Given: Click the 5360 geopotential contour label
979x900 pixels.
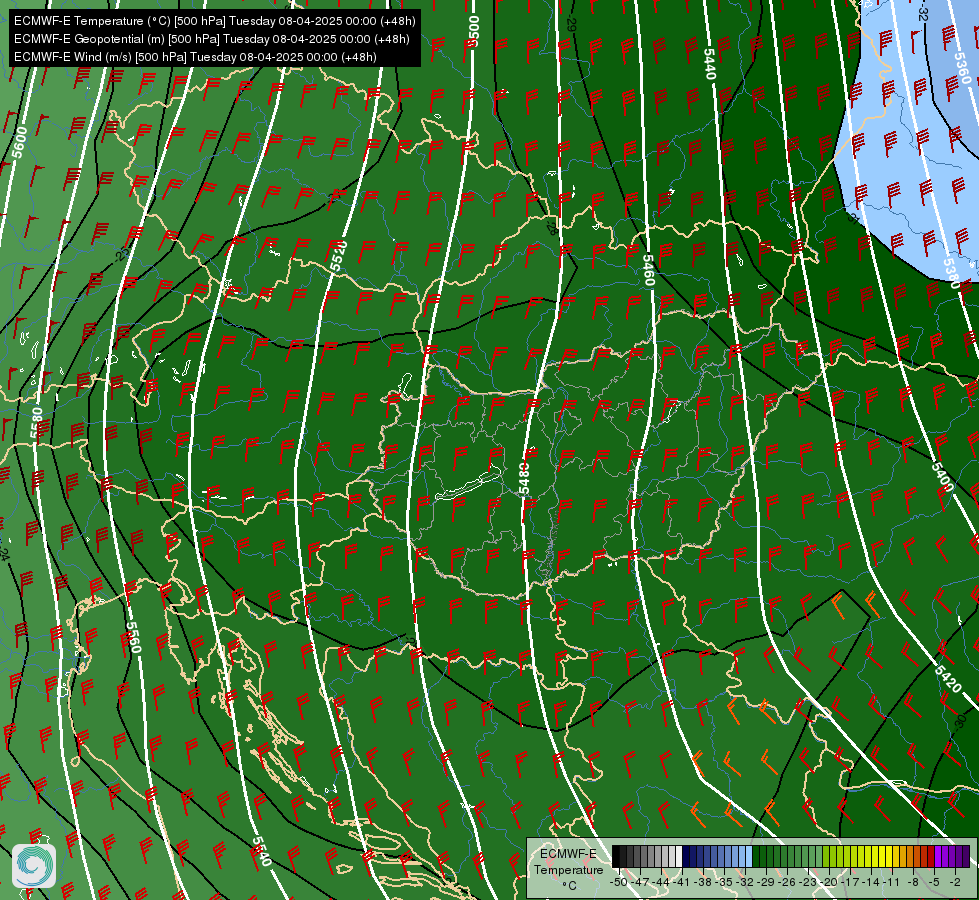Looking at the screenshot, I should click(x=963, y=69).
